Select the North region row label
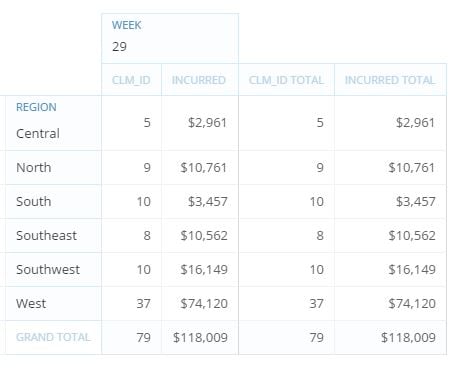The height and width of the screenshot is (370, 465). click(34, 168)
